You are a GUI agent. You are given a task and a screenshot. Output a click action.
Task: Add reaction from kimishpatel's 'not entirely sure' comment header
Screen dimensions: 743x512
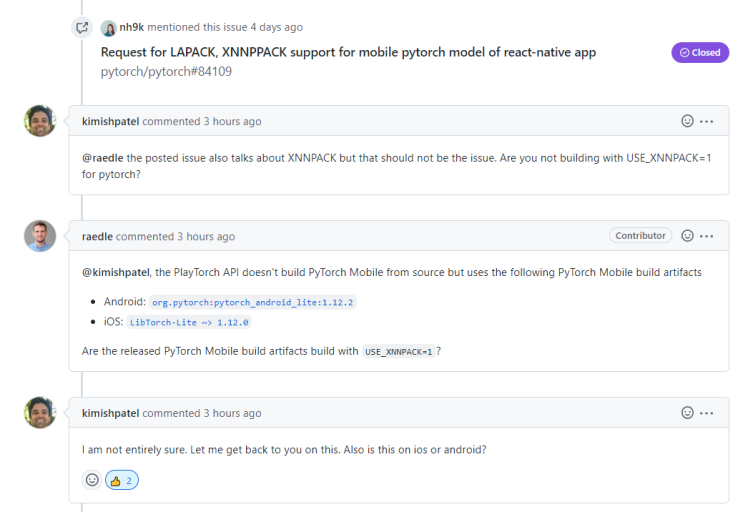pyautogui.click(x=687, y=413)
